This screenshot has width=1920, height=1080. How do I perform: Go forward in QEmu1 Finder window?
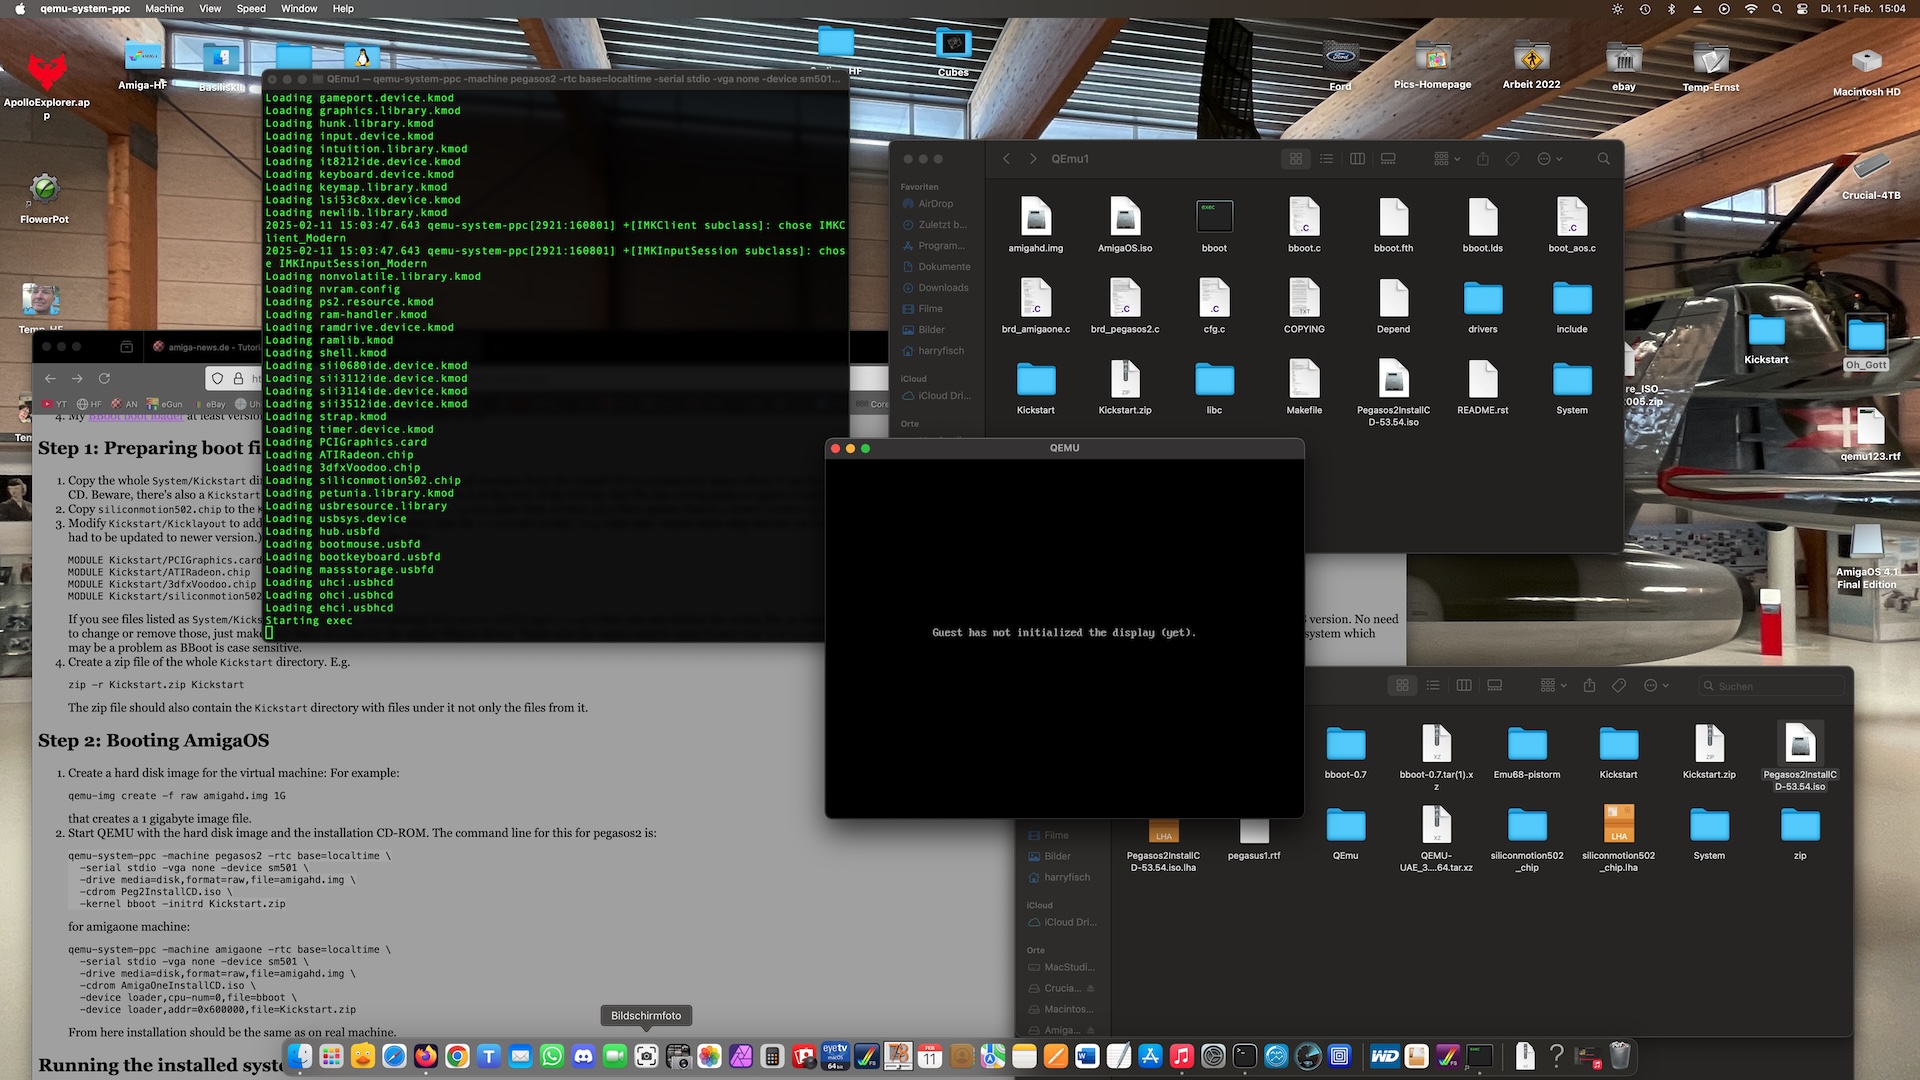coord(1033,159)
